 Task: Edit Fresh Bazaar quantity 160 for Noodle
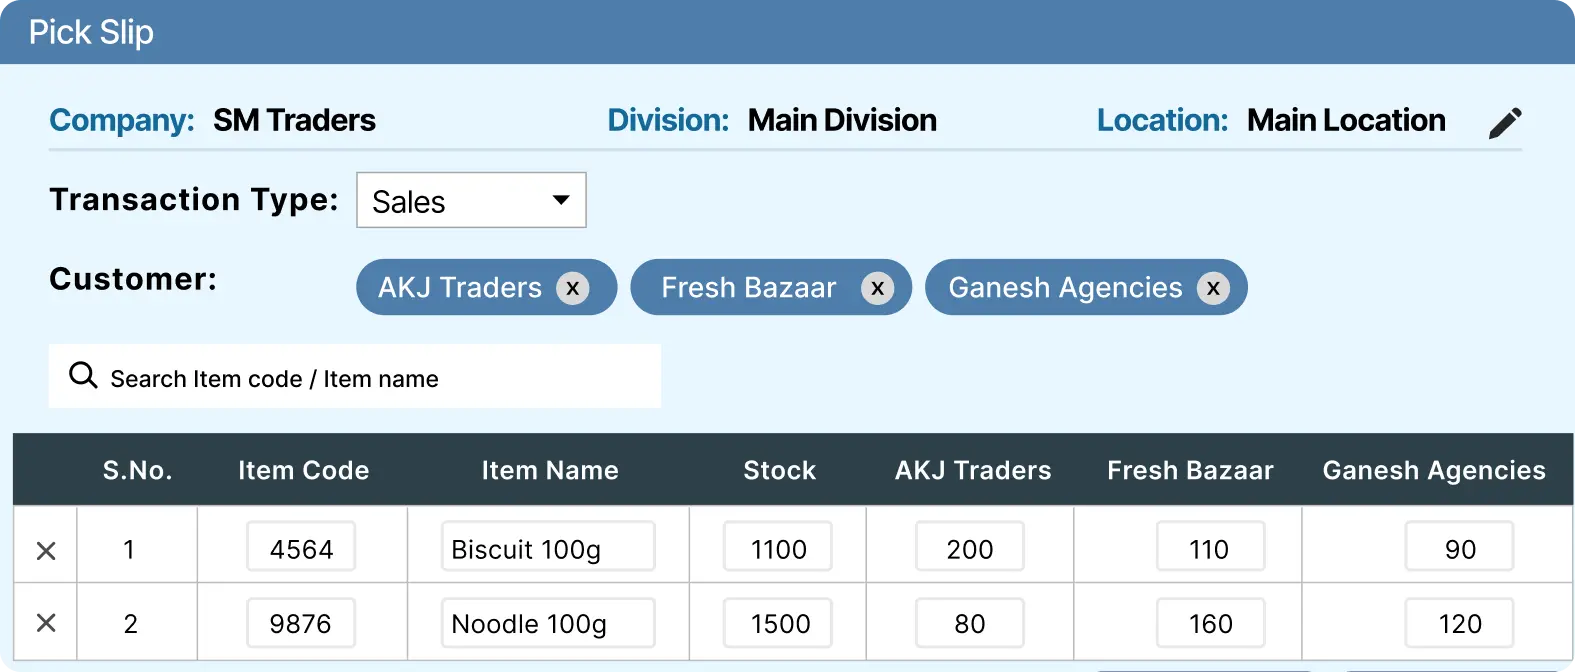click(1210, 623)
